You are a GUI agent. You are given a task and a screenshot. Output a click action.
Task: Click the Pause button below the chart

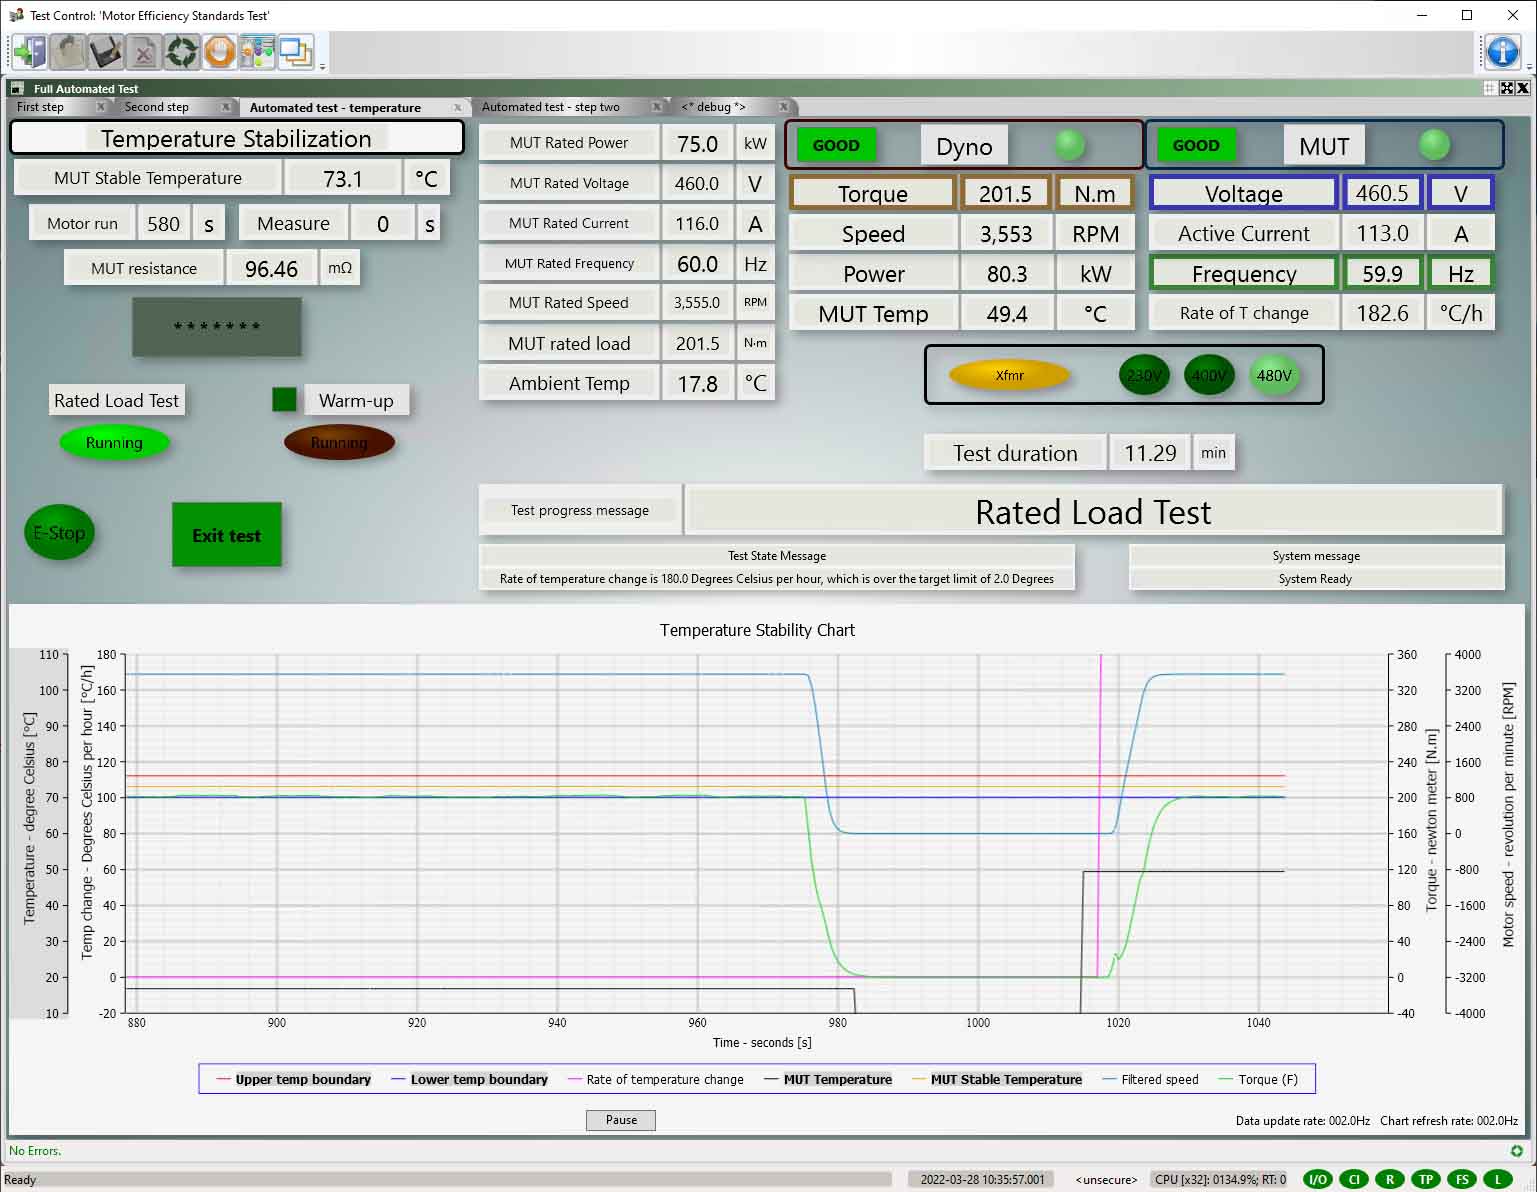620,1120
